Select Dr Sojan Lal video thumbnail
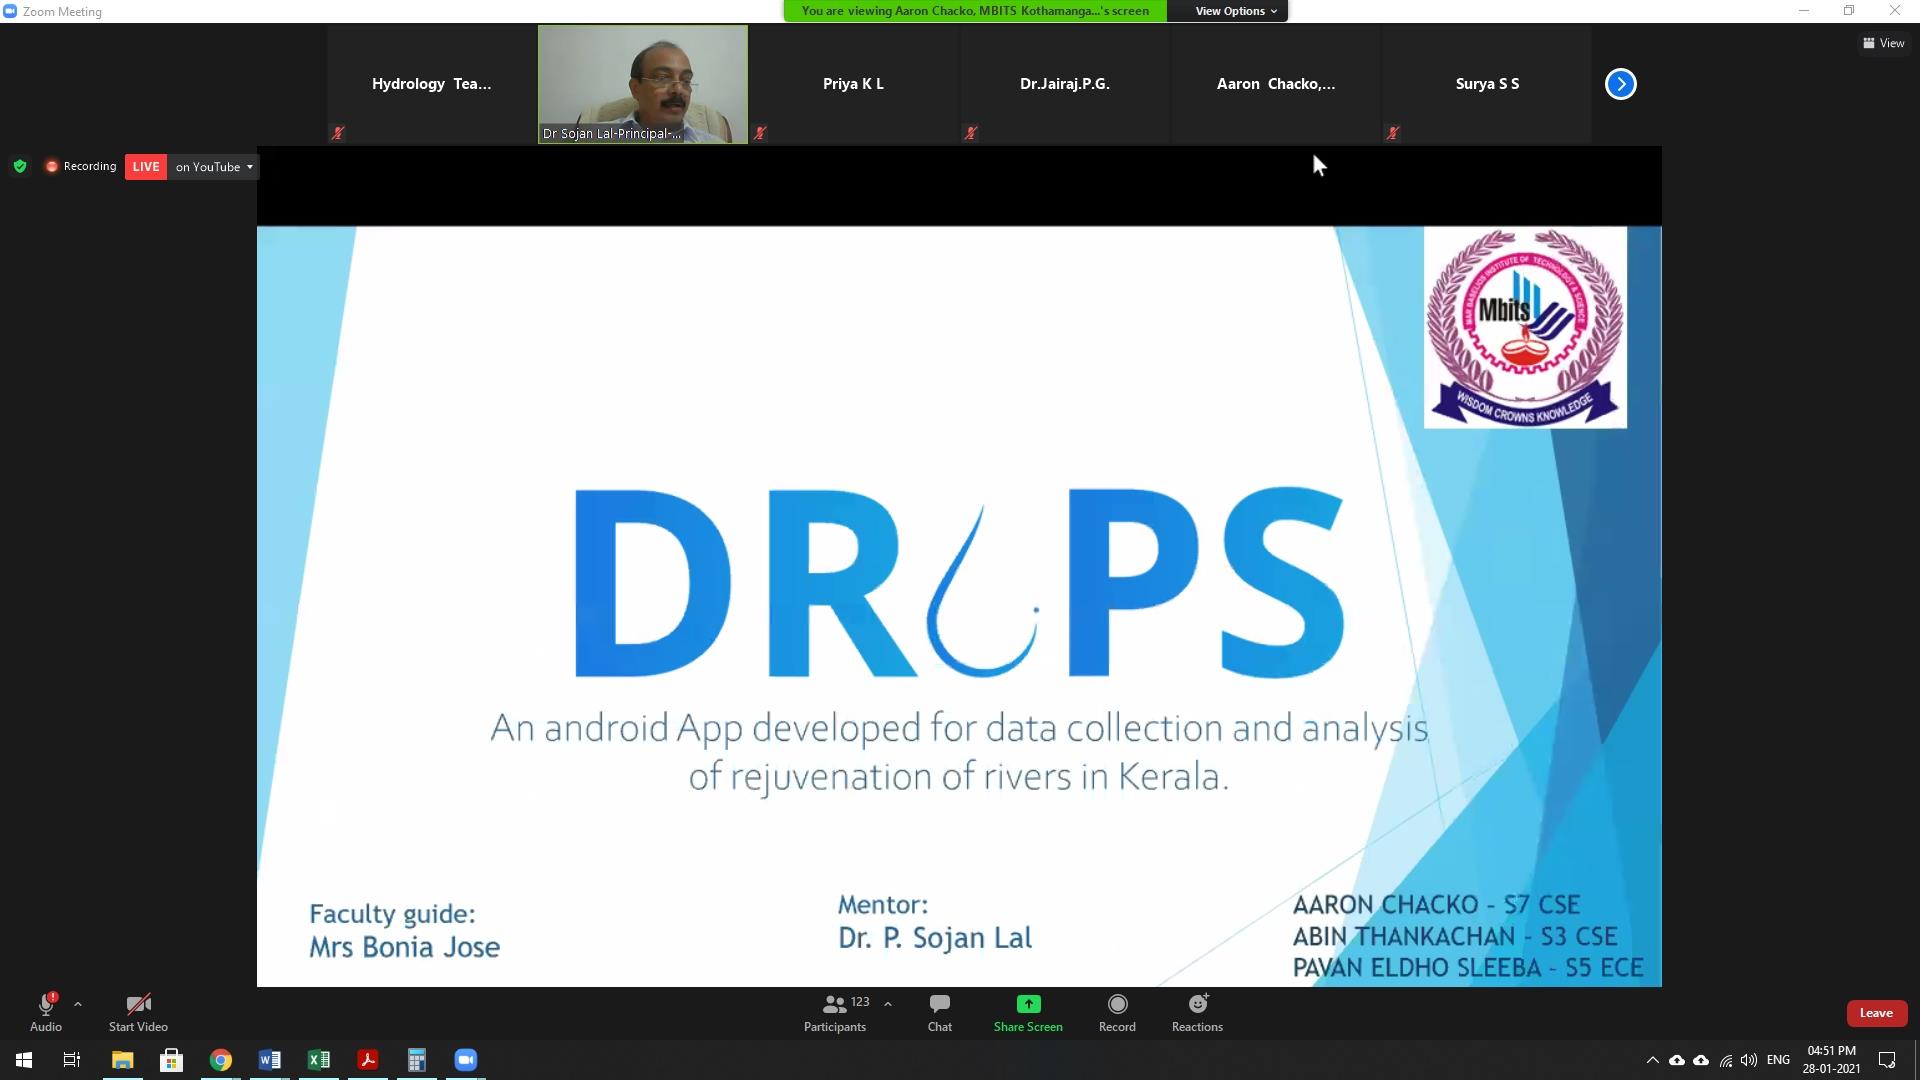 642,84
